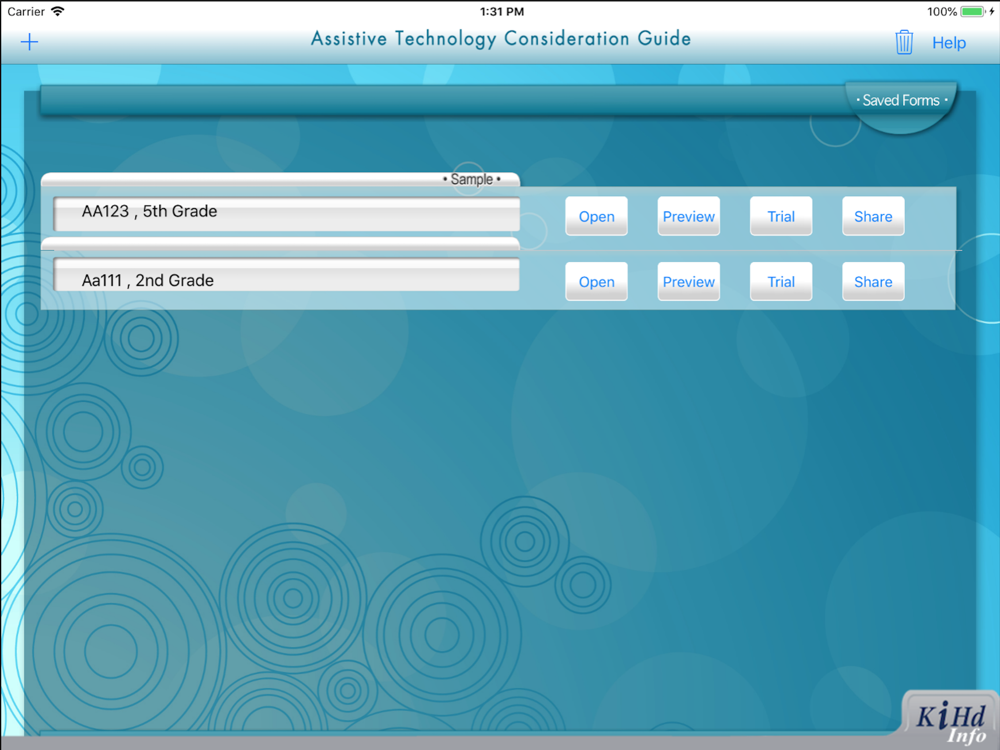The width and height of the screenshot is (1000, 750).
Task: Start Trial for Aa111 2nd Grade
Action: coord(781,281)
